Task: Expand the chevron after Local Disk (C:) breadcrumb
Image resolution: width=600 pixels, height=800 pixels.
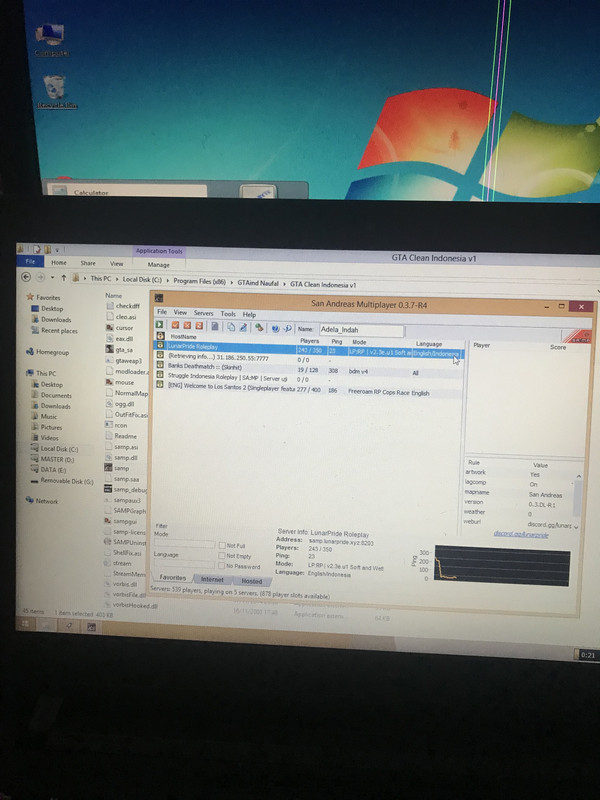Action: [x=167, y=281]
